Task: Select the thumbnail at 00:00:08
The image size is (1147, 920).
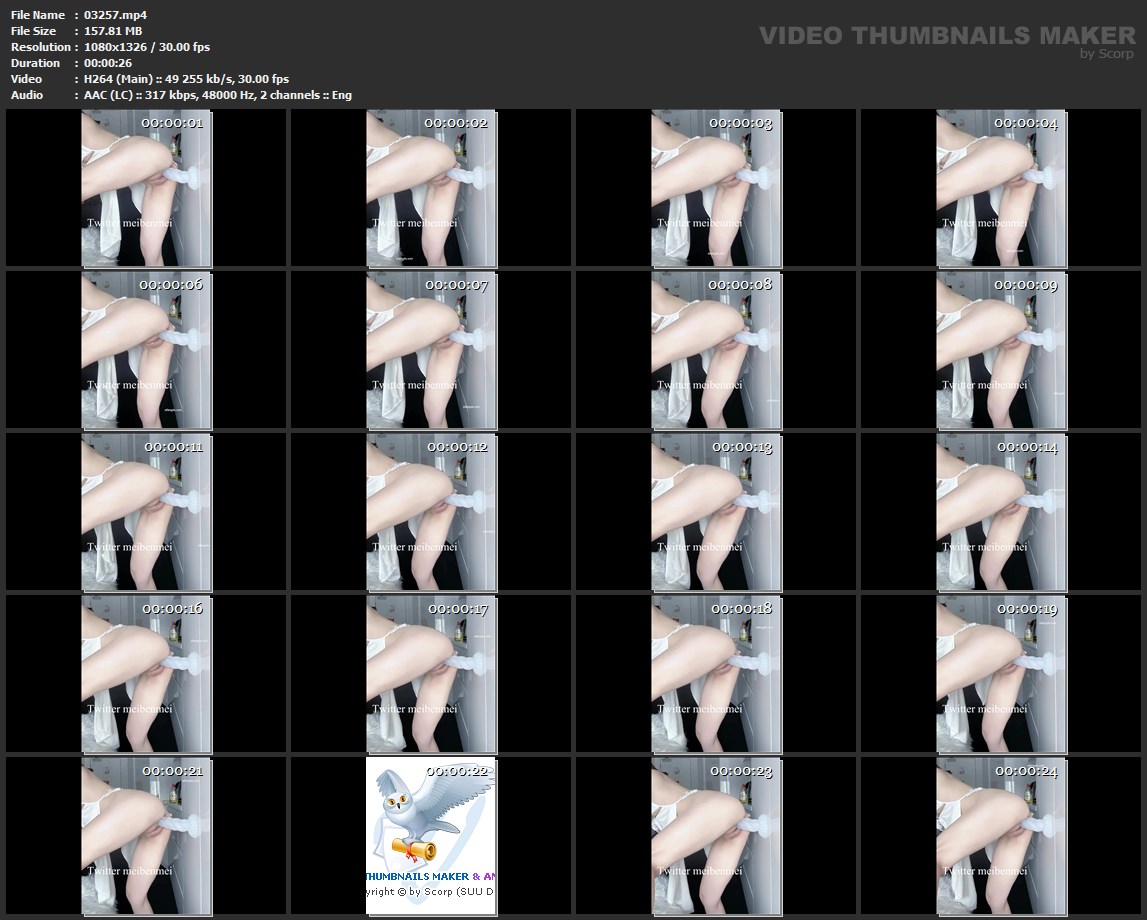Action: (716, 350)
